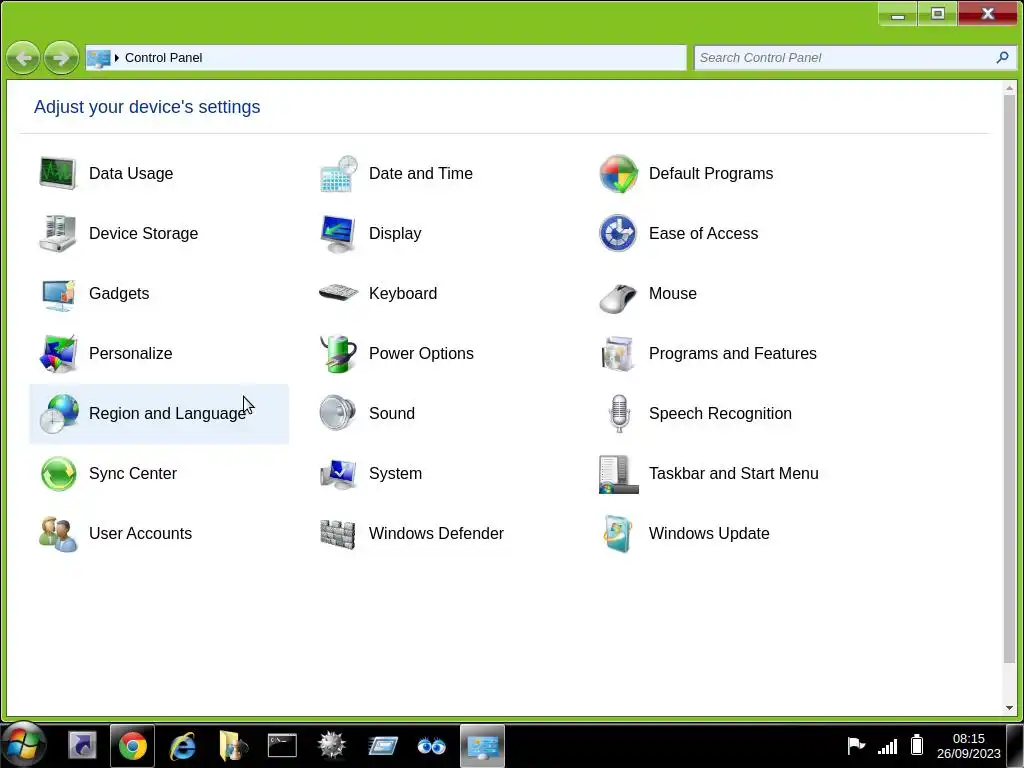
Task: Go to Display settings link
Action: click(x=395, y=234)
